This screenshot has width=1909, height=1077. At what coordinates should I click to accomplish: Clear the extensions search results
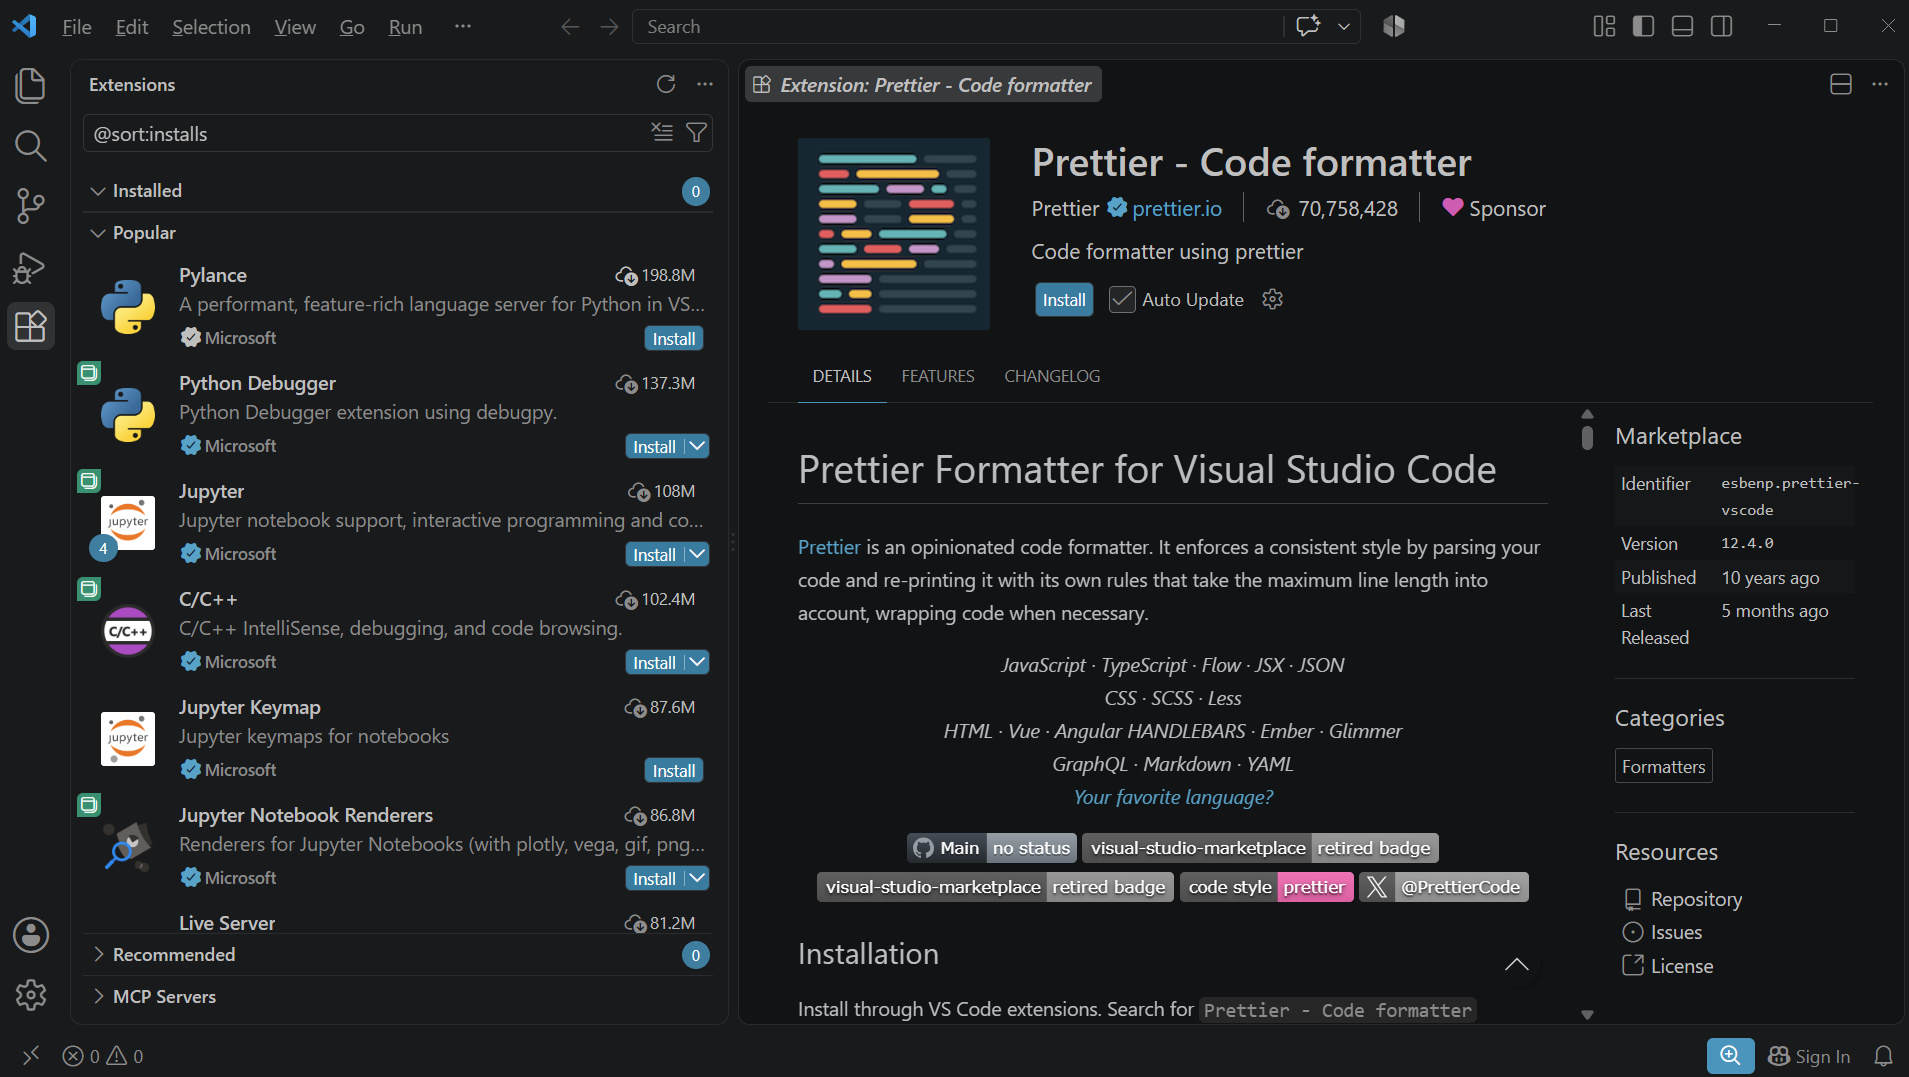pyautogui.click(x=662, y=133)
